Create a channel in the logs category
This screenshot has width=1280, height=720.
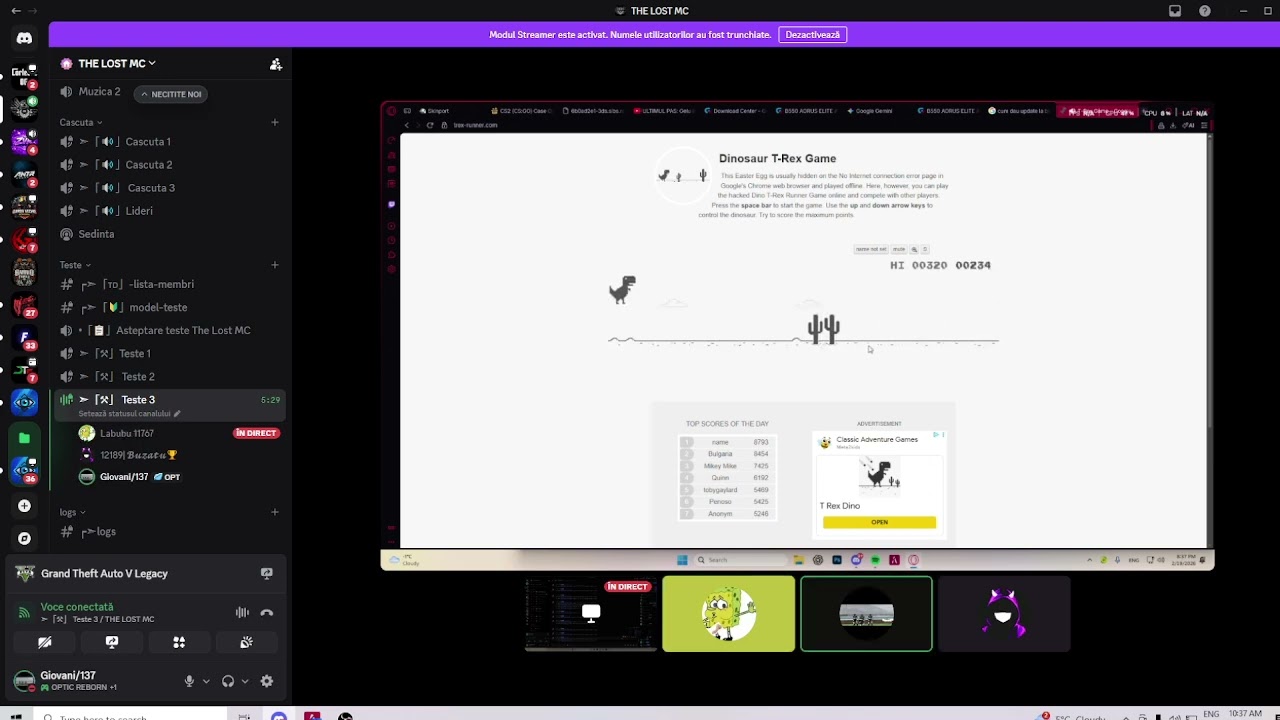click(x=275, y=512)
